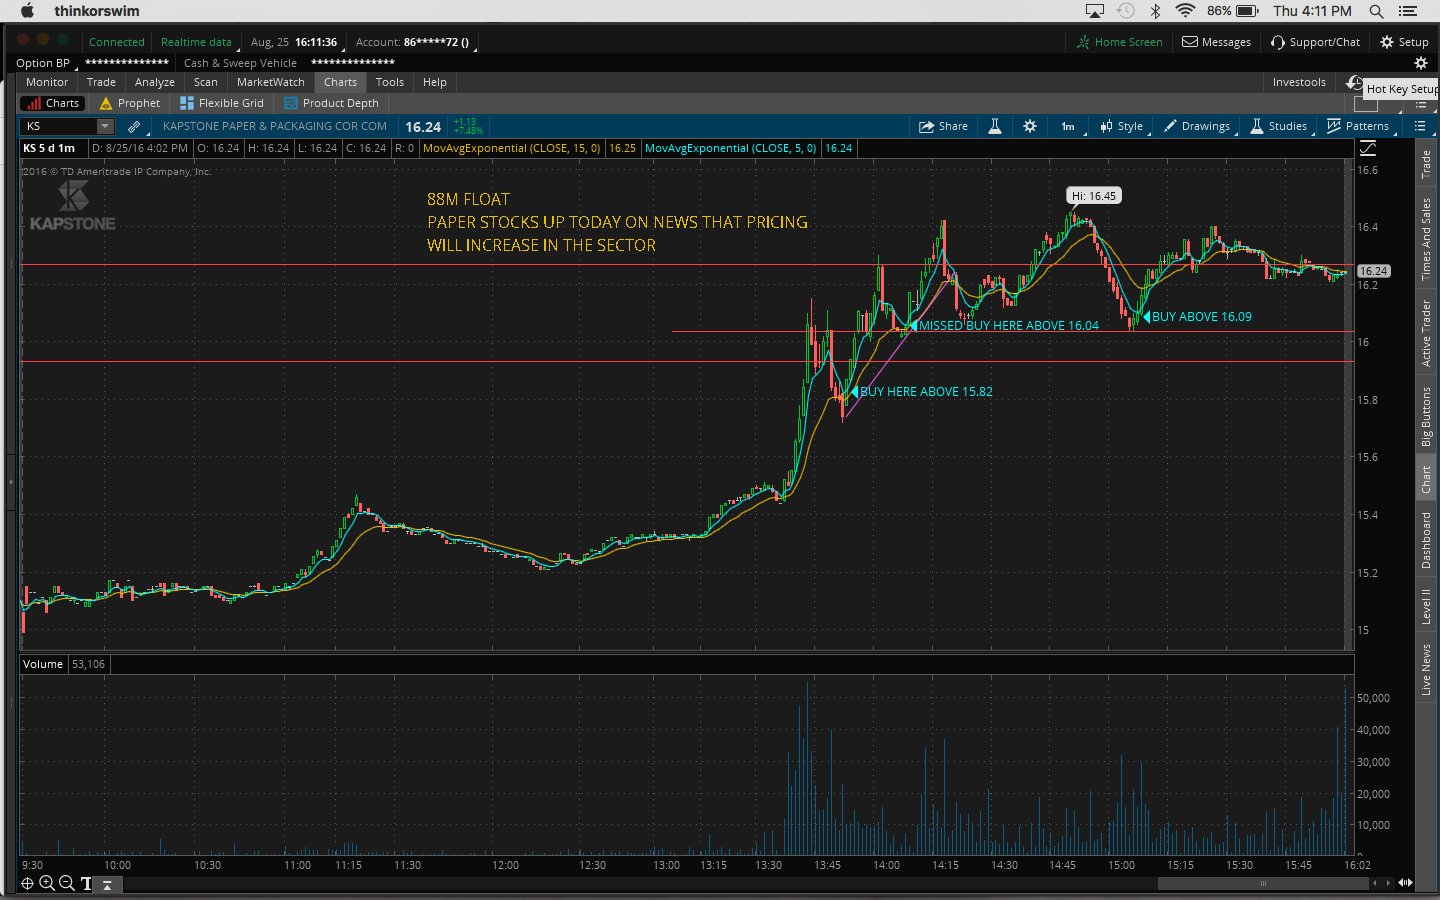Open the Realtime data dropdown

coord(198,42)
